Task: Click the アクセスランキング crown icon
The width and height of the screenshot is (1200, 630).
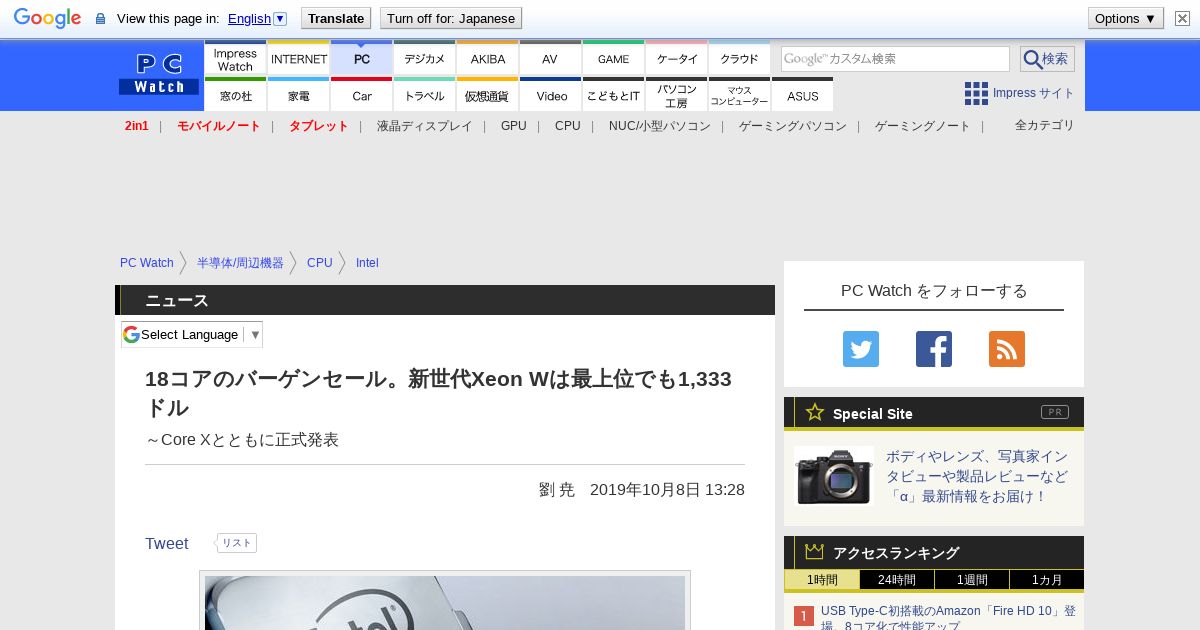Action: [815, 552]
